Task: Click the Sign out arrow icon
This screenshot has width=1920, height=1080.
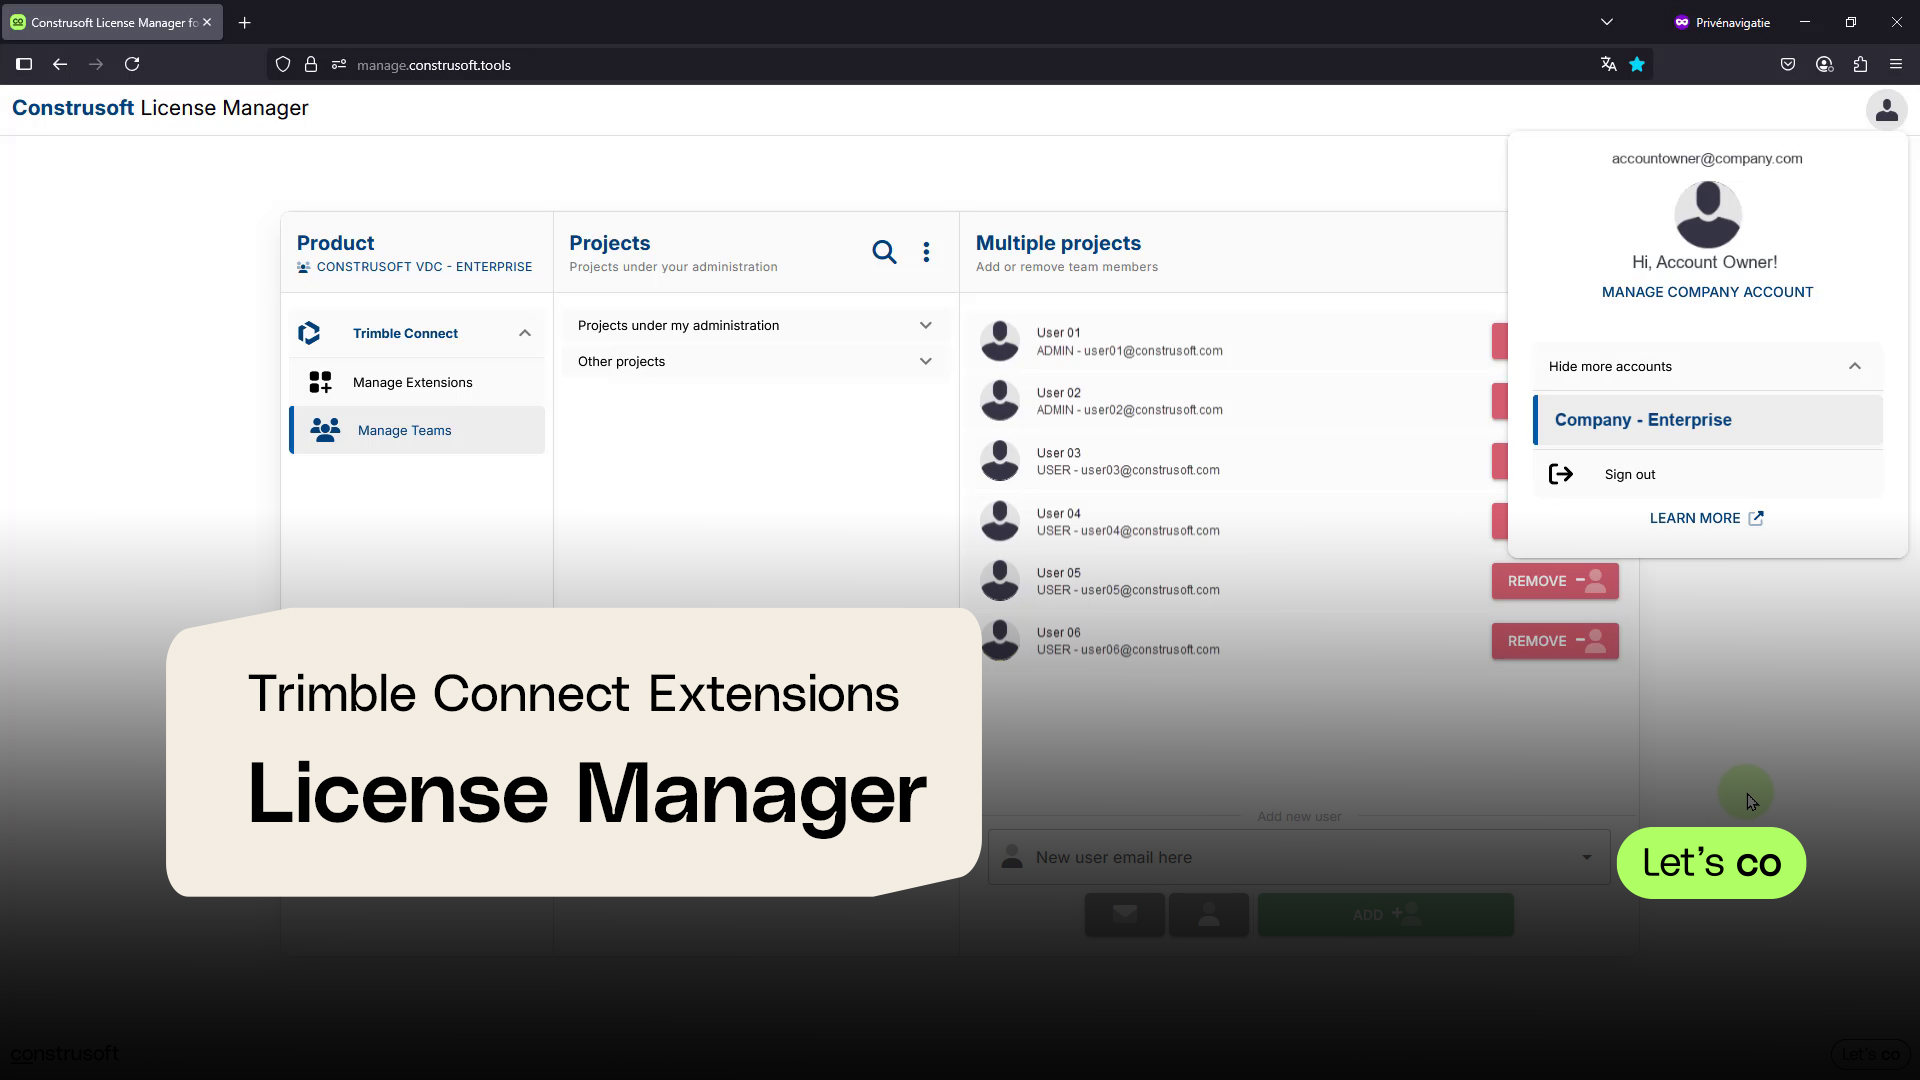Action: click(x=1560, y=474)
